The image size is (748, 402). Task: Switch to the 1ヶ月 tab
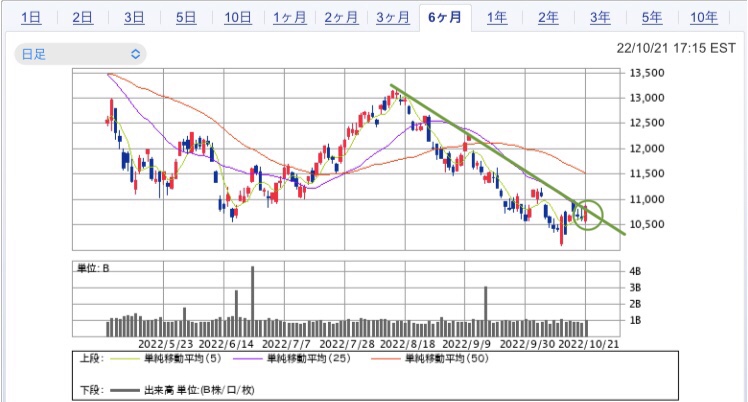coord(290,18)
